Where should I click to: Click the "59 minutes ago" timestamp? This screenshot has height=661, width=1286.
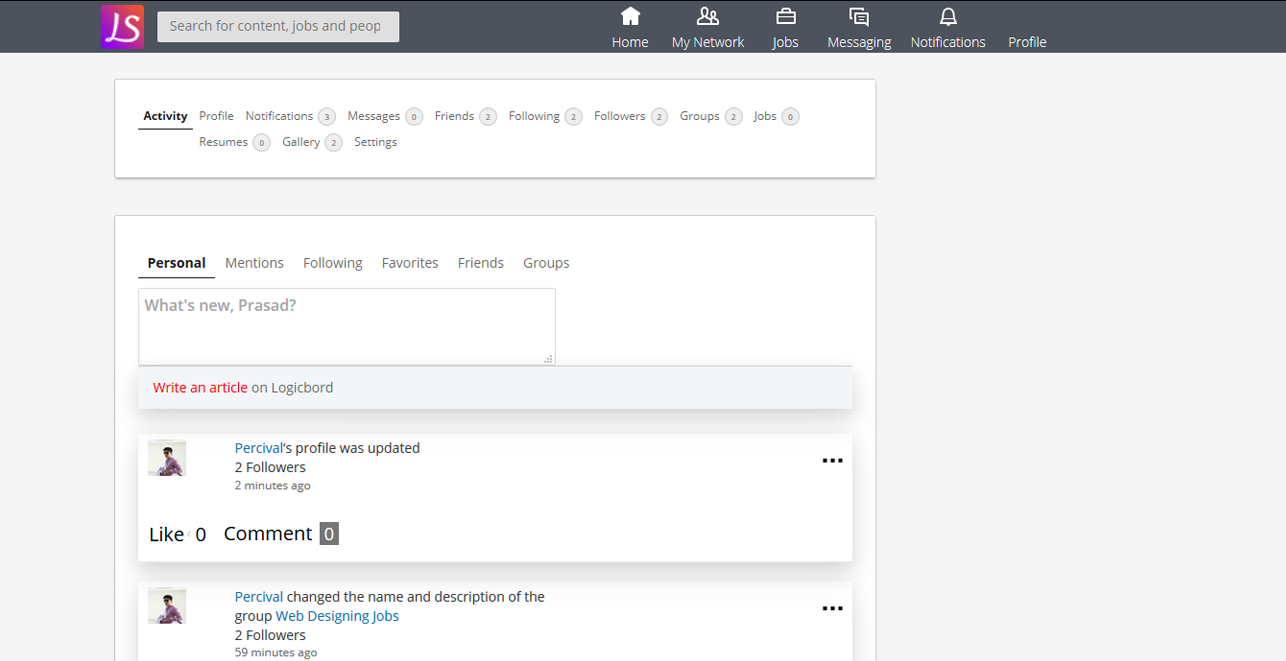pyautogui.click(x=276, y=653)
